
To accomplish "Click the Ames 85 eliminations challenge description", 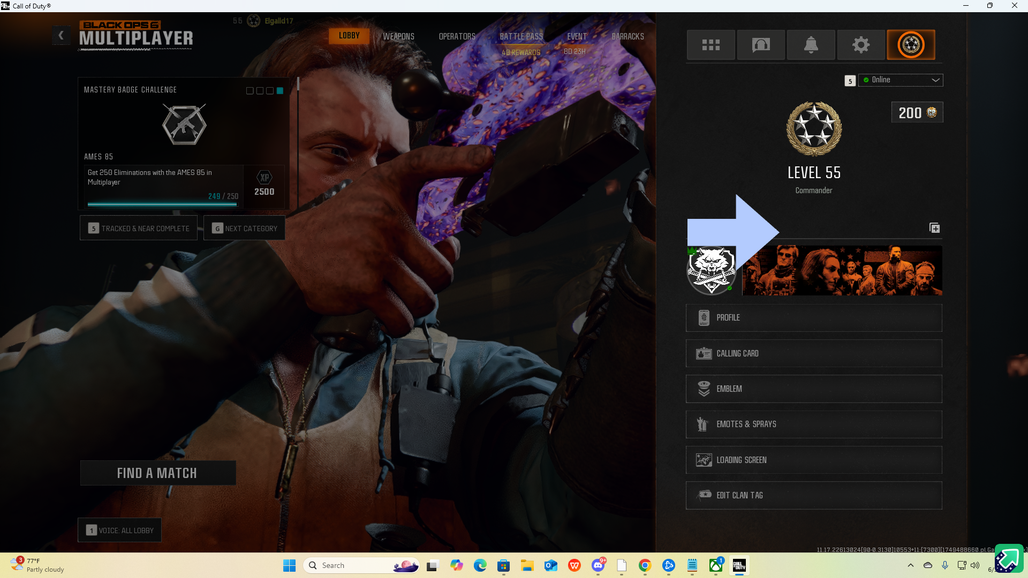I will click(150, 177).
